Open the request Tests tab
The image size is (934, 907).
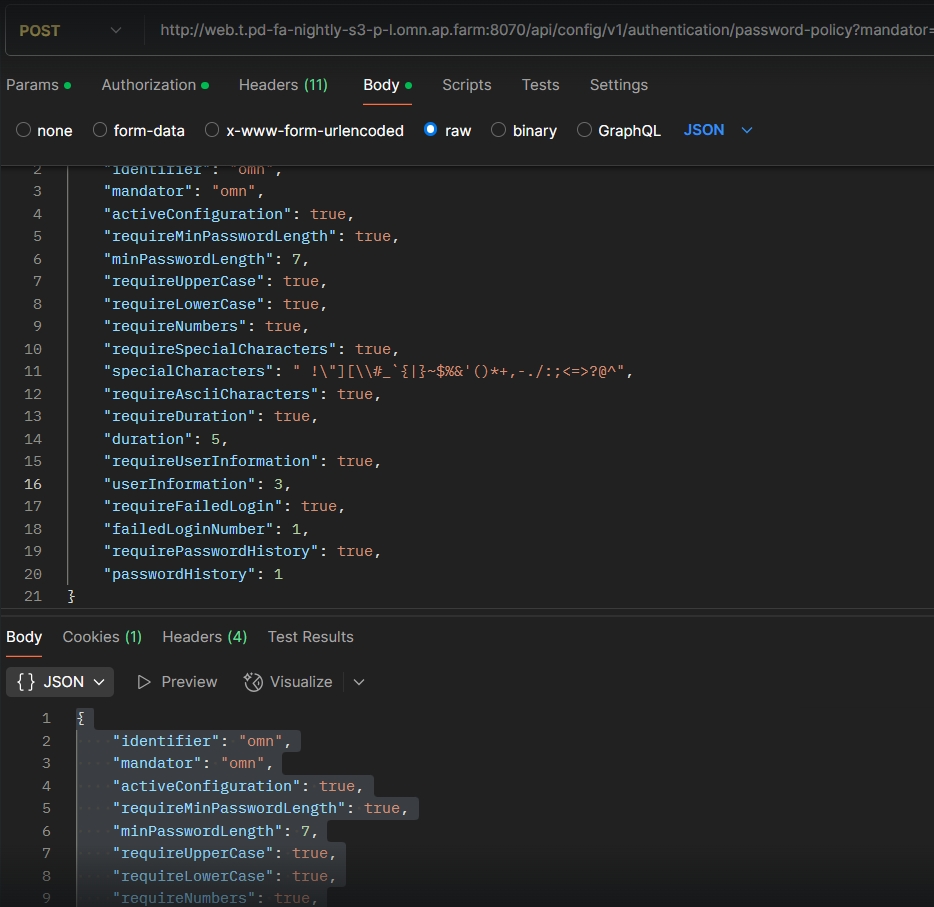[x=540, y=85]
